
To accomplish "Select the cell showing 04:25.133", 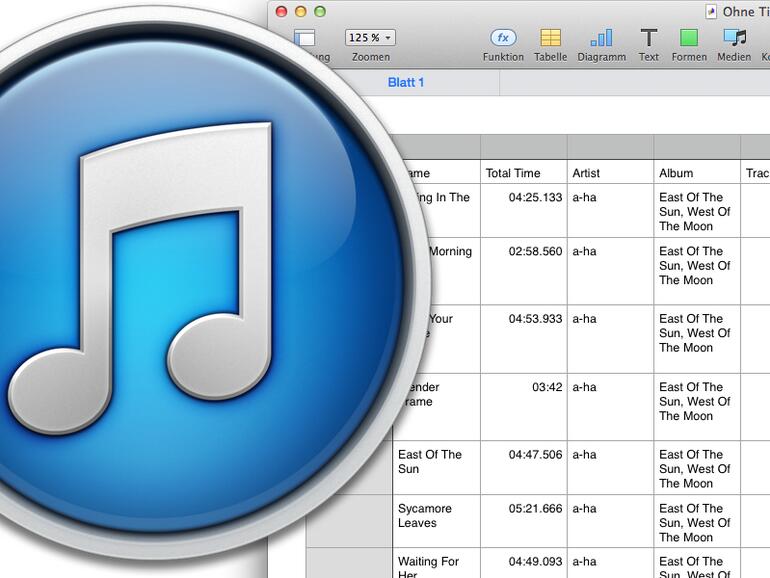I will (x=524, y=211).
